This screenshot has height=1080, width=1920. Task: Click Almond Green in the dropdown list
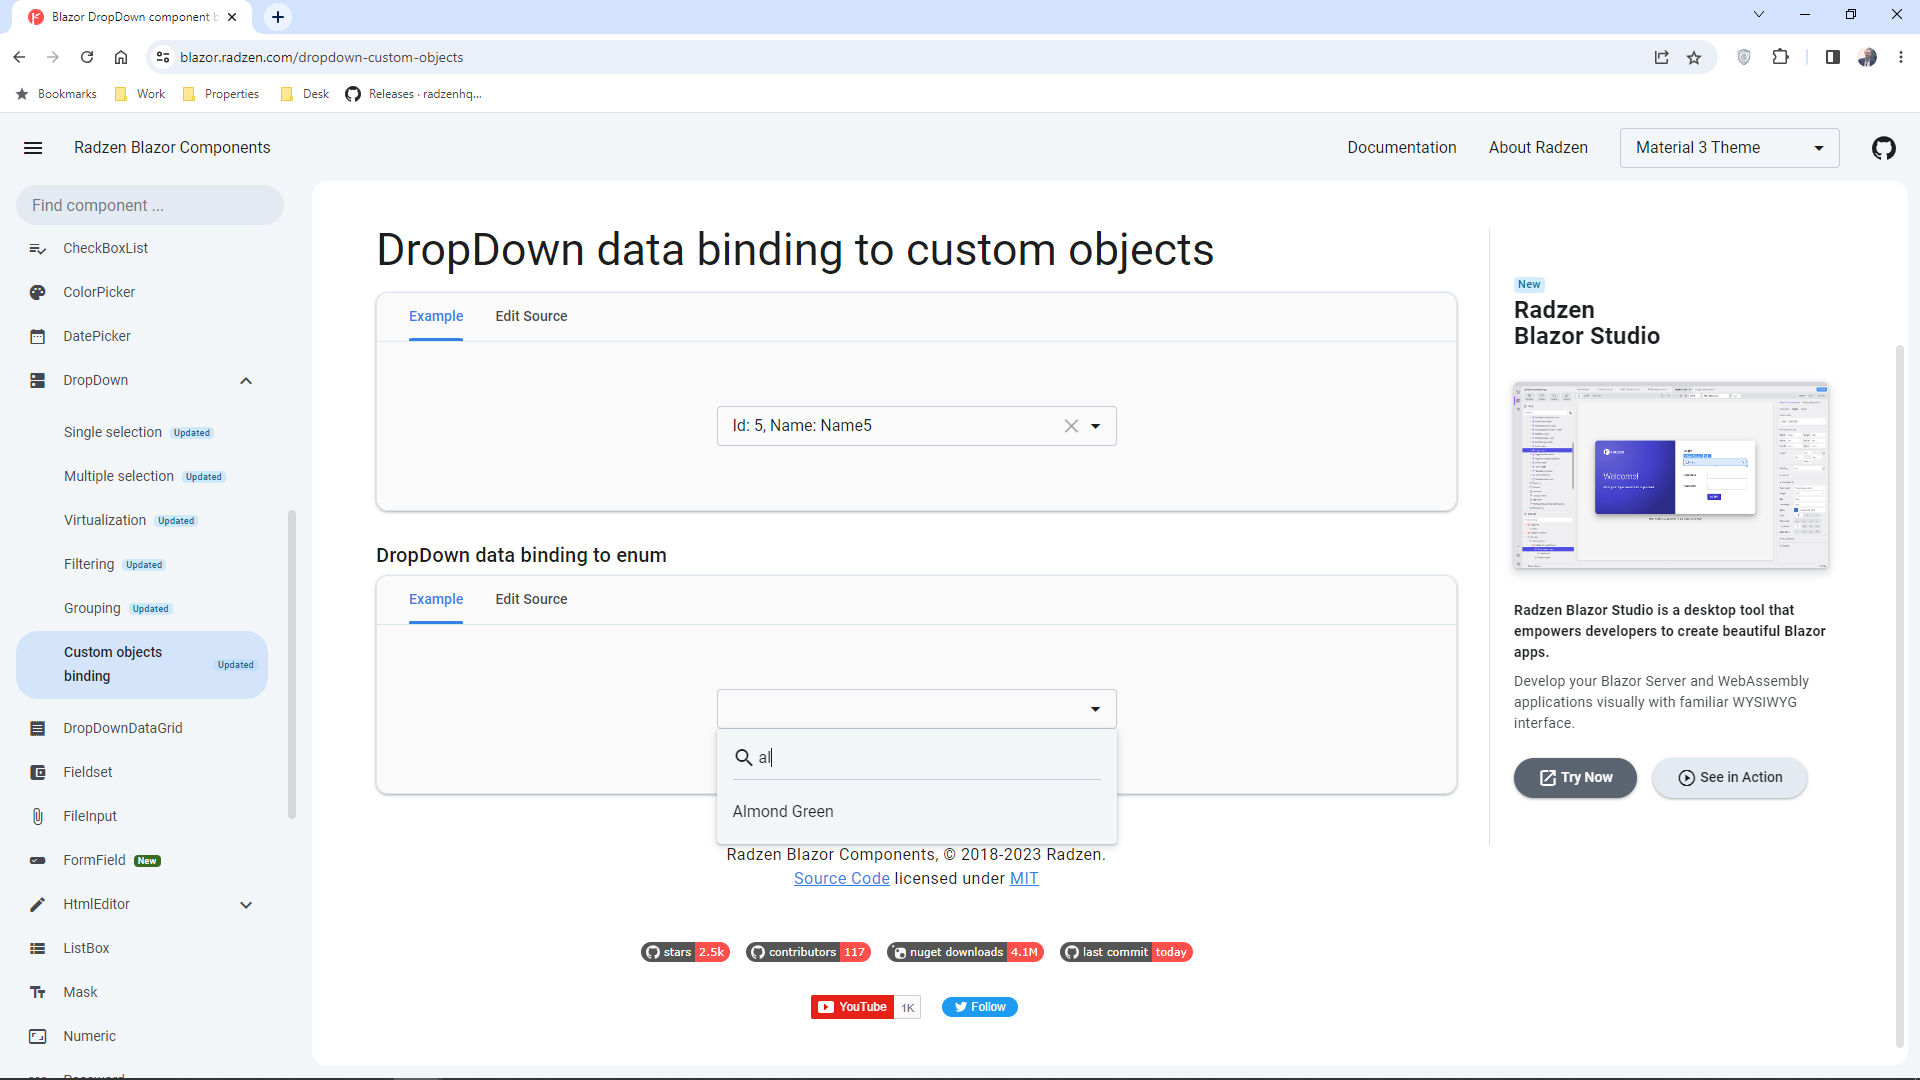tap(783, 811)
